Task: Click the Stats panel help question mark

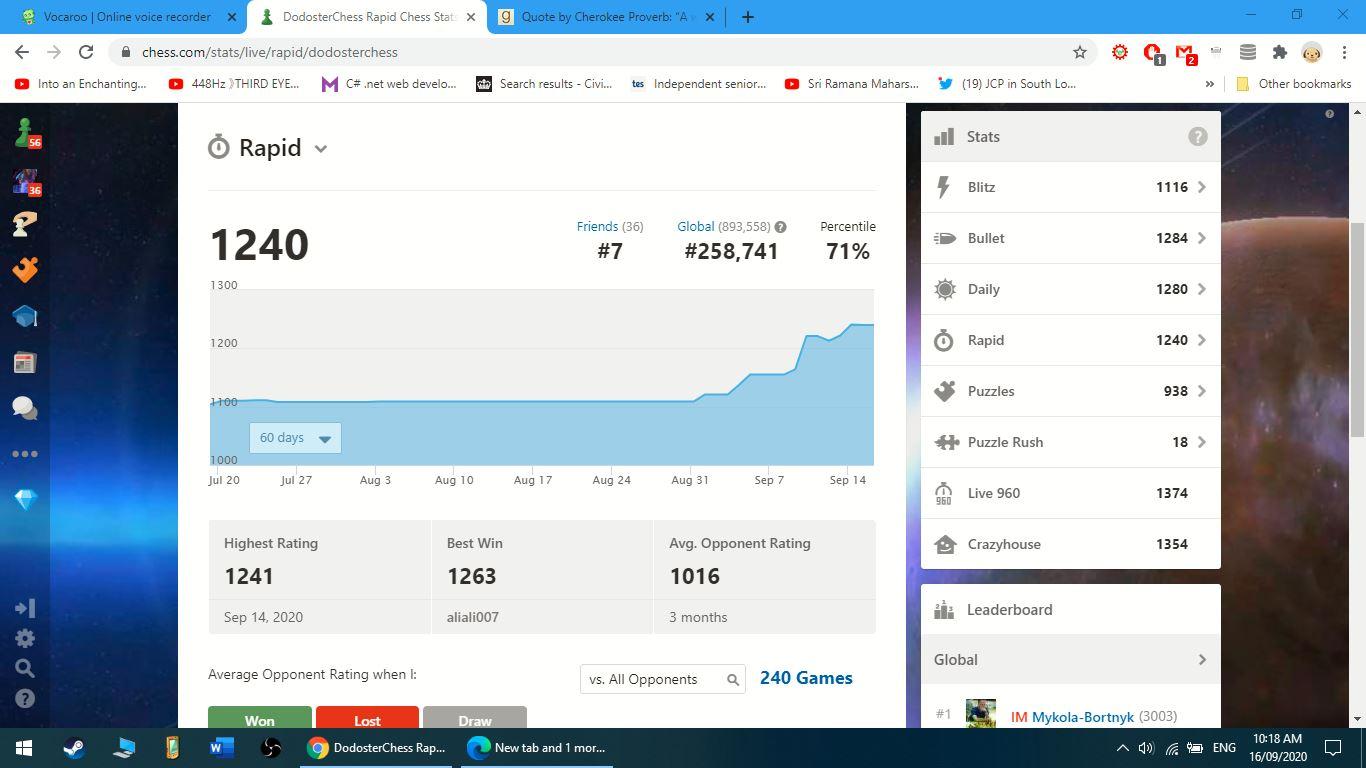Action: [1197, 137]
